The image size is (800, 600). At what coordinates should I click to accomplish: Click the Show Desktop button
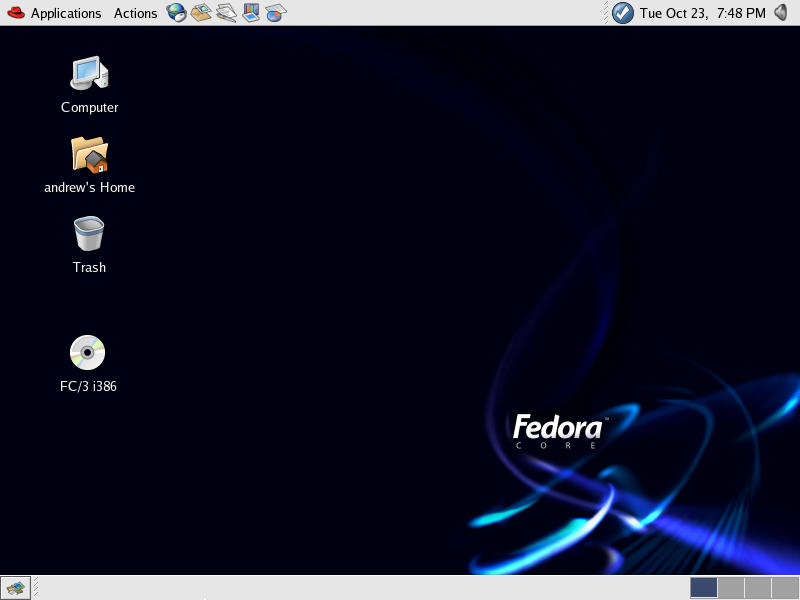pyautogui.click(x=15, y=588)
